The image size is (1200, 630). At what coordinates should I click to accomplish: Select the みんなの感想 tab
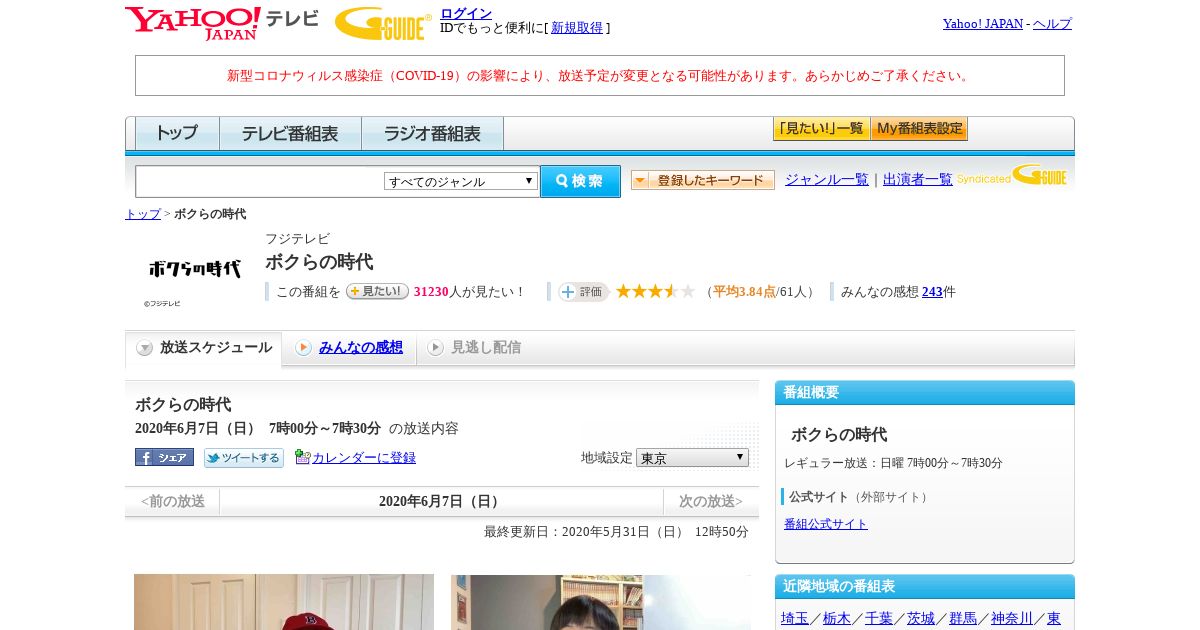pos(349,348)
